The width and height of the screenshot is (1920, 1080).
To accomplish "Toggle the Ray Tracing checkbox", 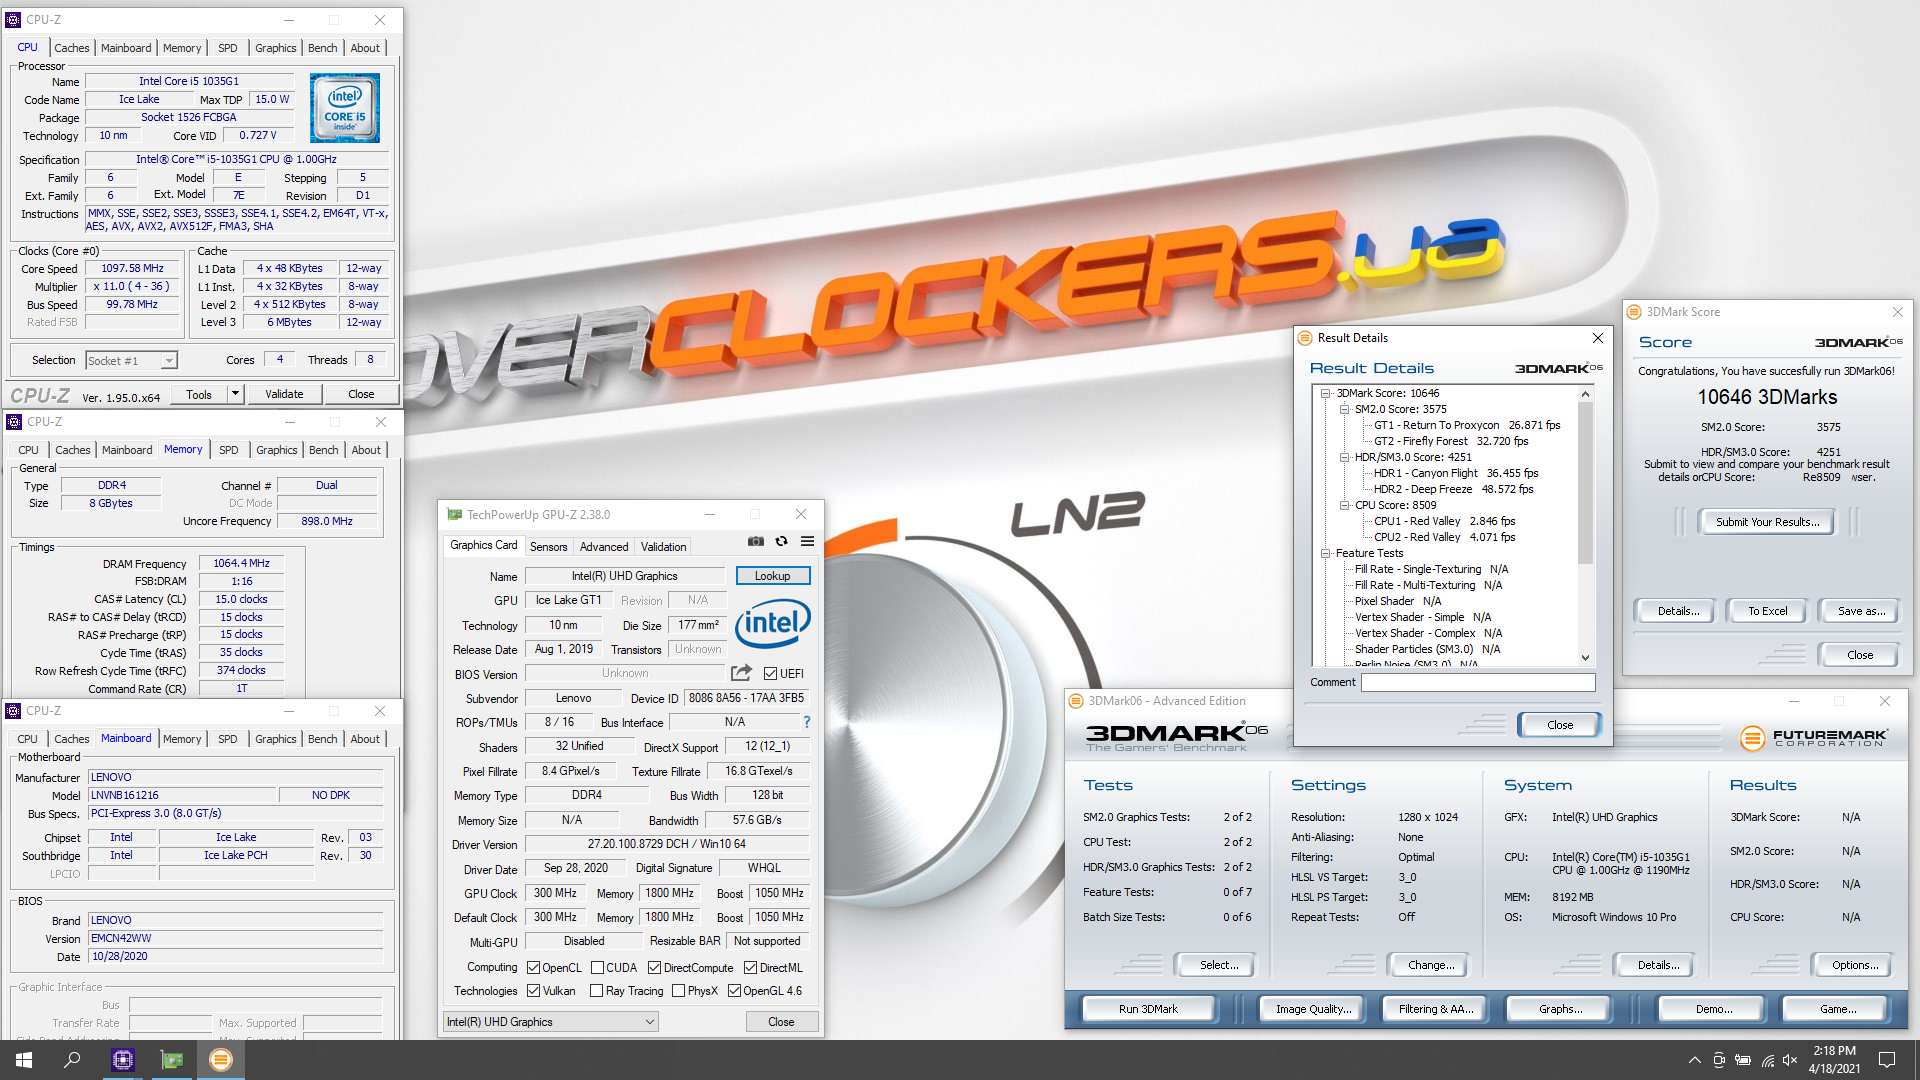I will point(597,991).
